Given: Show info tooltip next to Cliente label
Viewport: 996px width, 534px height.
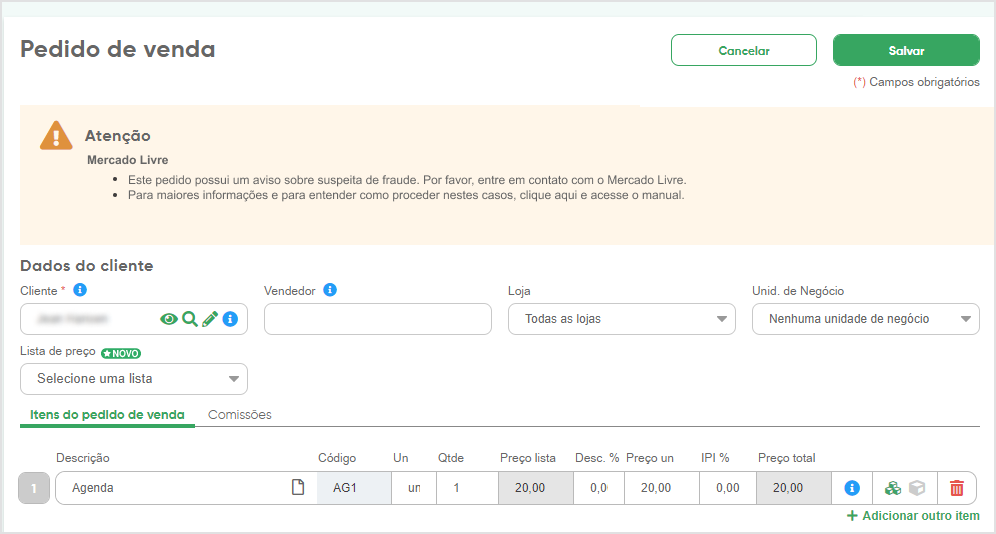Looking at the screenshot, I should (80, 290).
